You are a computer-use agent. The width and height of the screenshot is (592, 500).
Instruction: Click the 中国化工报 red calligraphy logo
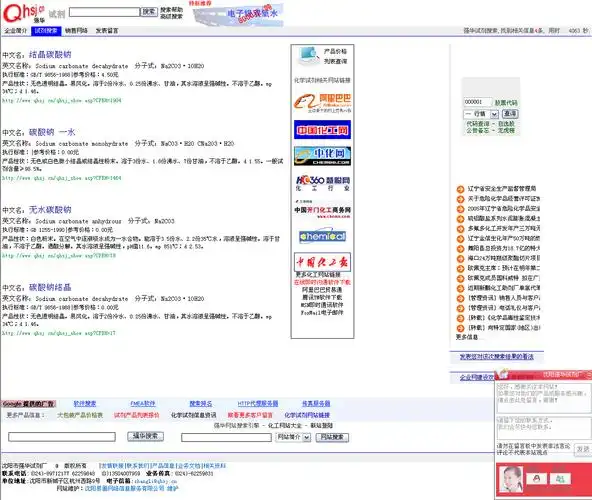tap(322, 262)
